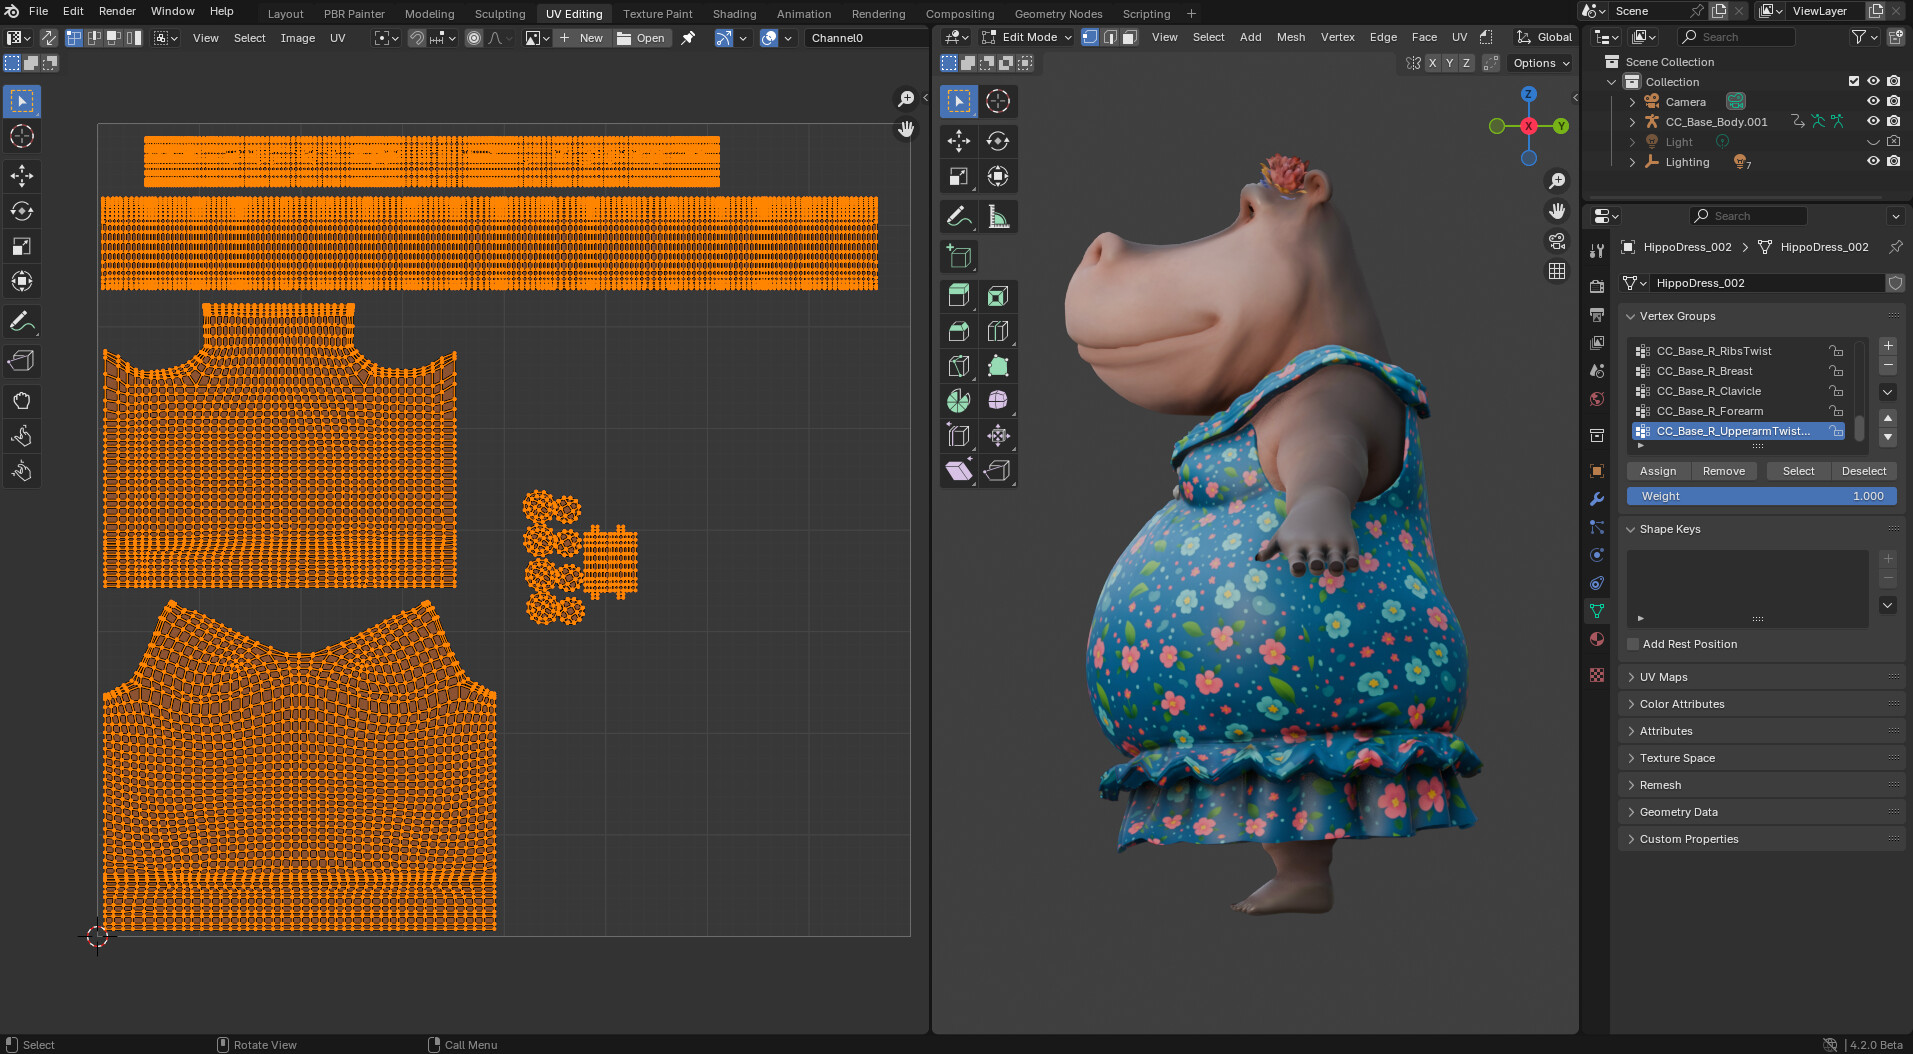Adjust the Weight slider value
Image resolution: width=1913 pixels, height=1054 pixels.
1762,496
